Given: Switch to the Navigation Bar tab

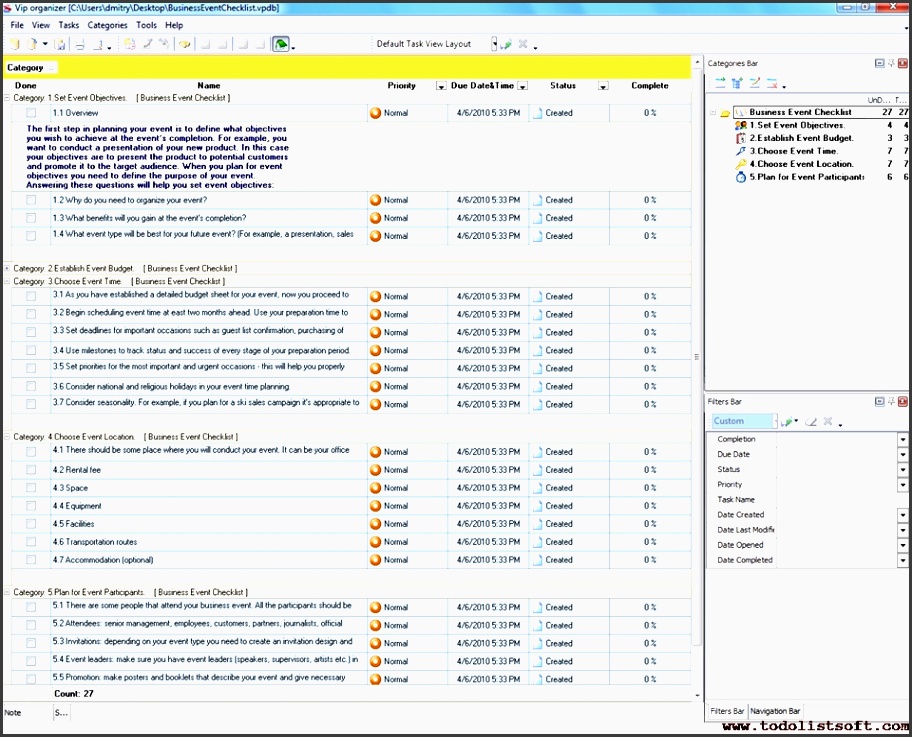Looking at the screenshot, I should coord(775,711).
